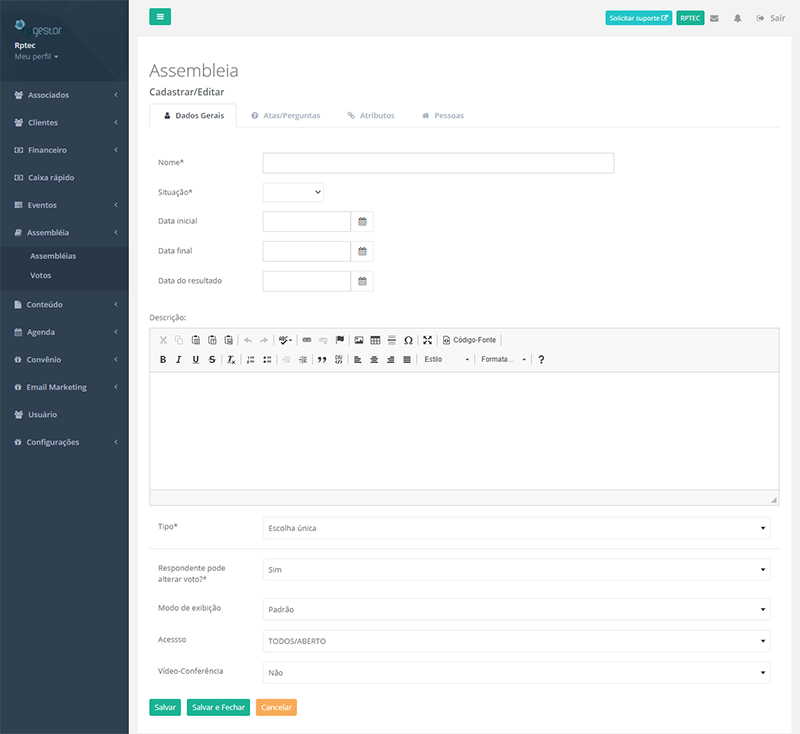Insert special character omega icon
This screenshot has width=800, height=734.
click(408, 340)
